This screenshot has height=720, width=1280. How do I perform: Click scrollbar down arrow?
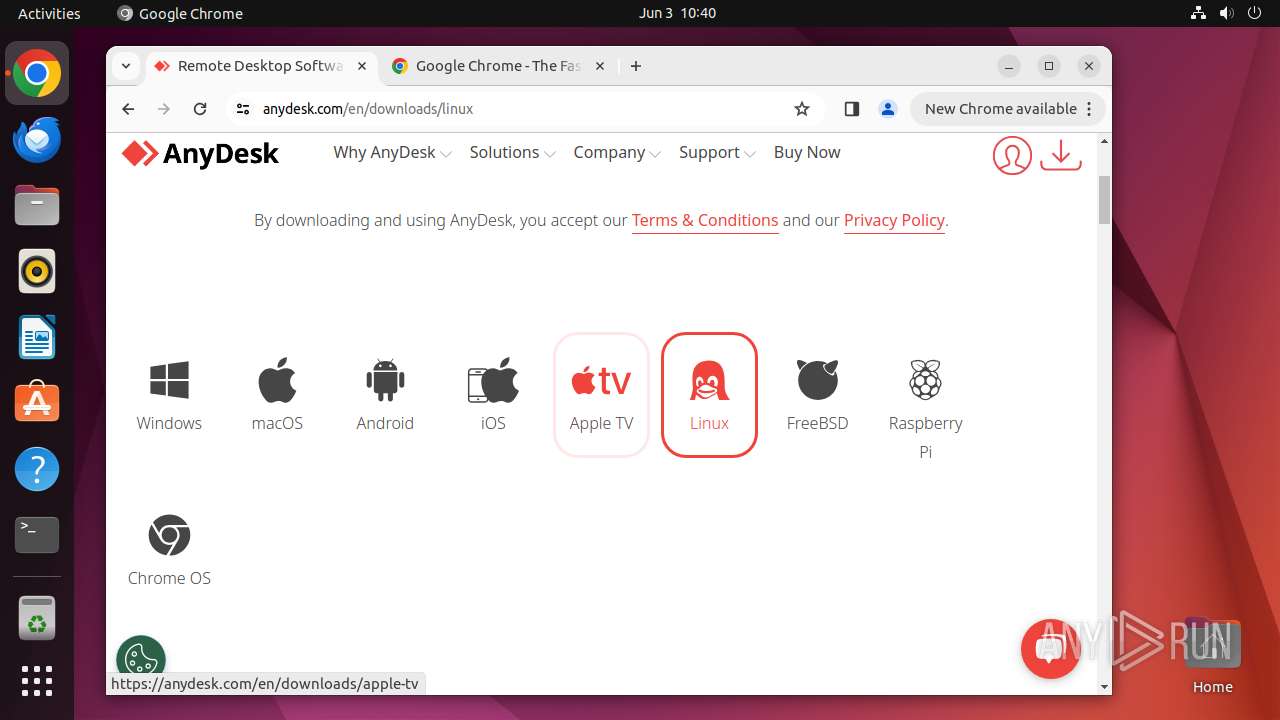click(1104, 687)
